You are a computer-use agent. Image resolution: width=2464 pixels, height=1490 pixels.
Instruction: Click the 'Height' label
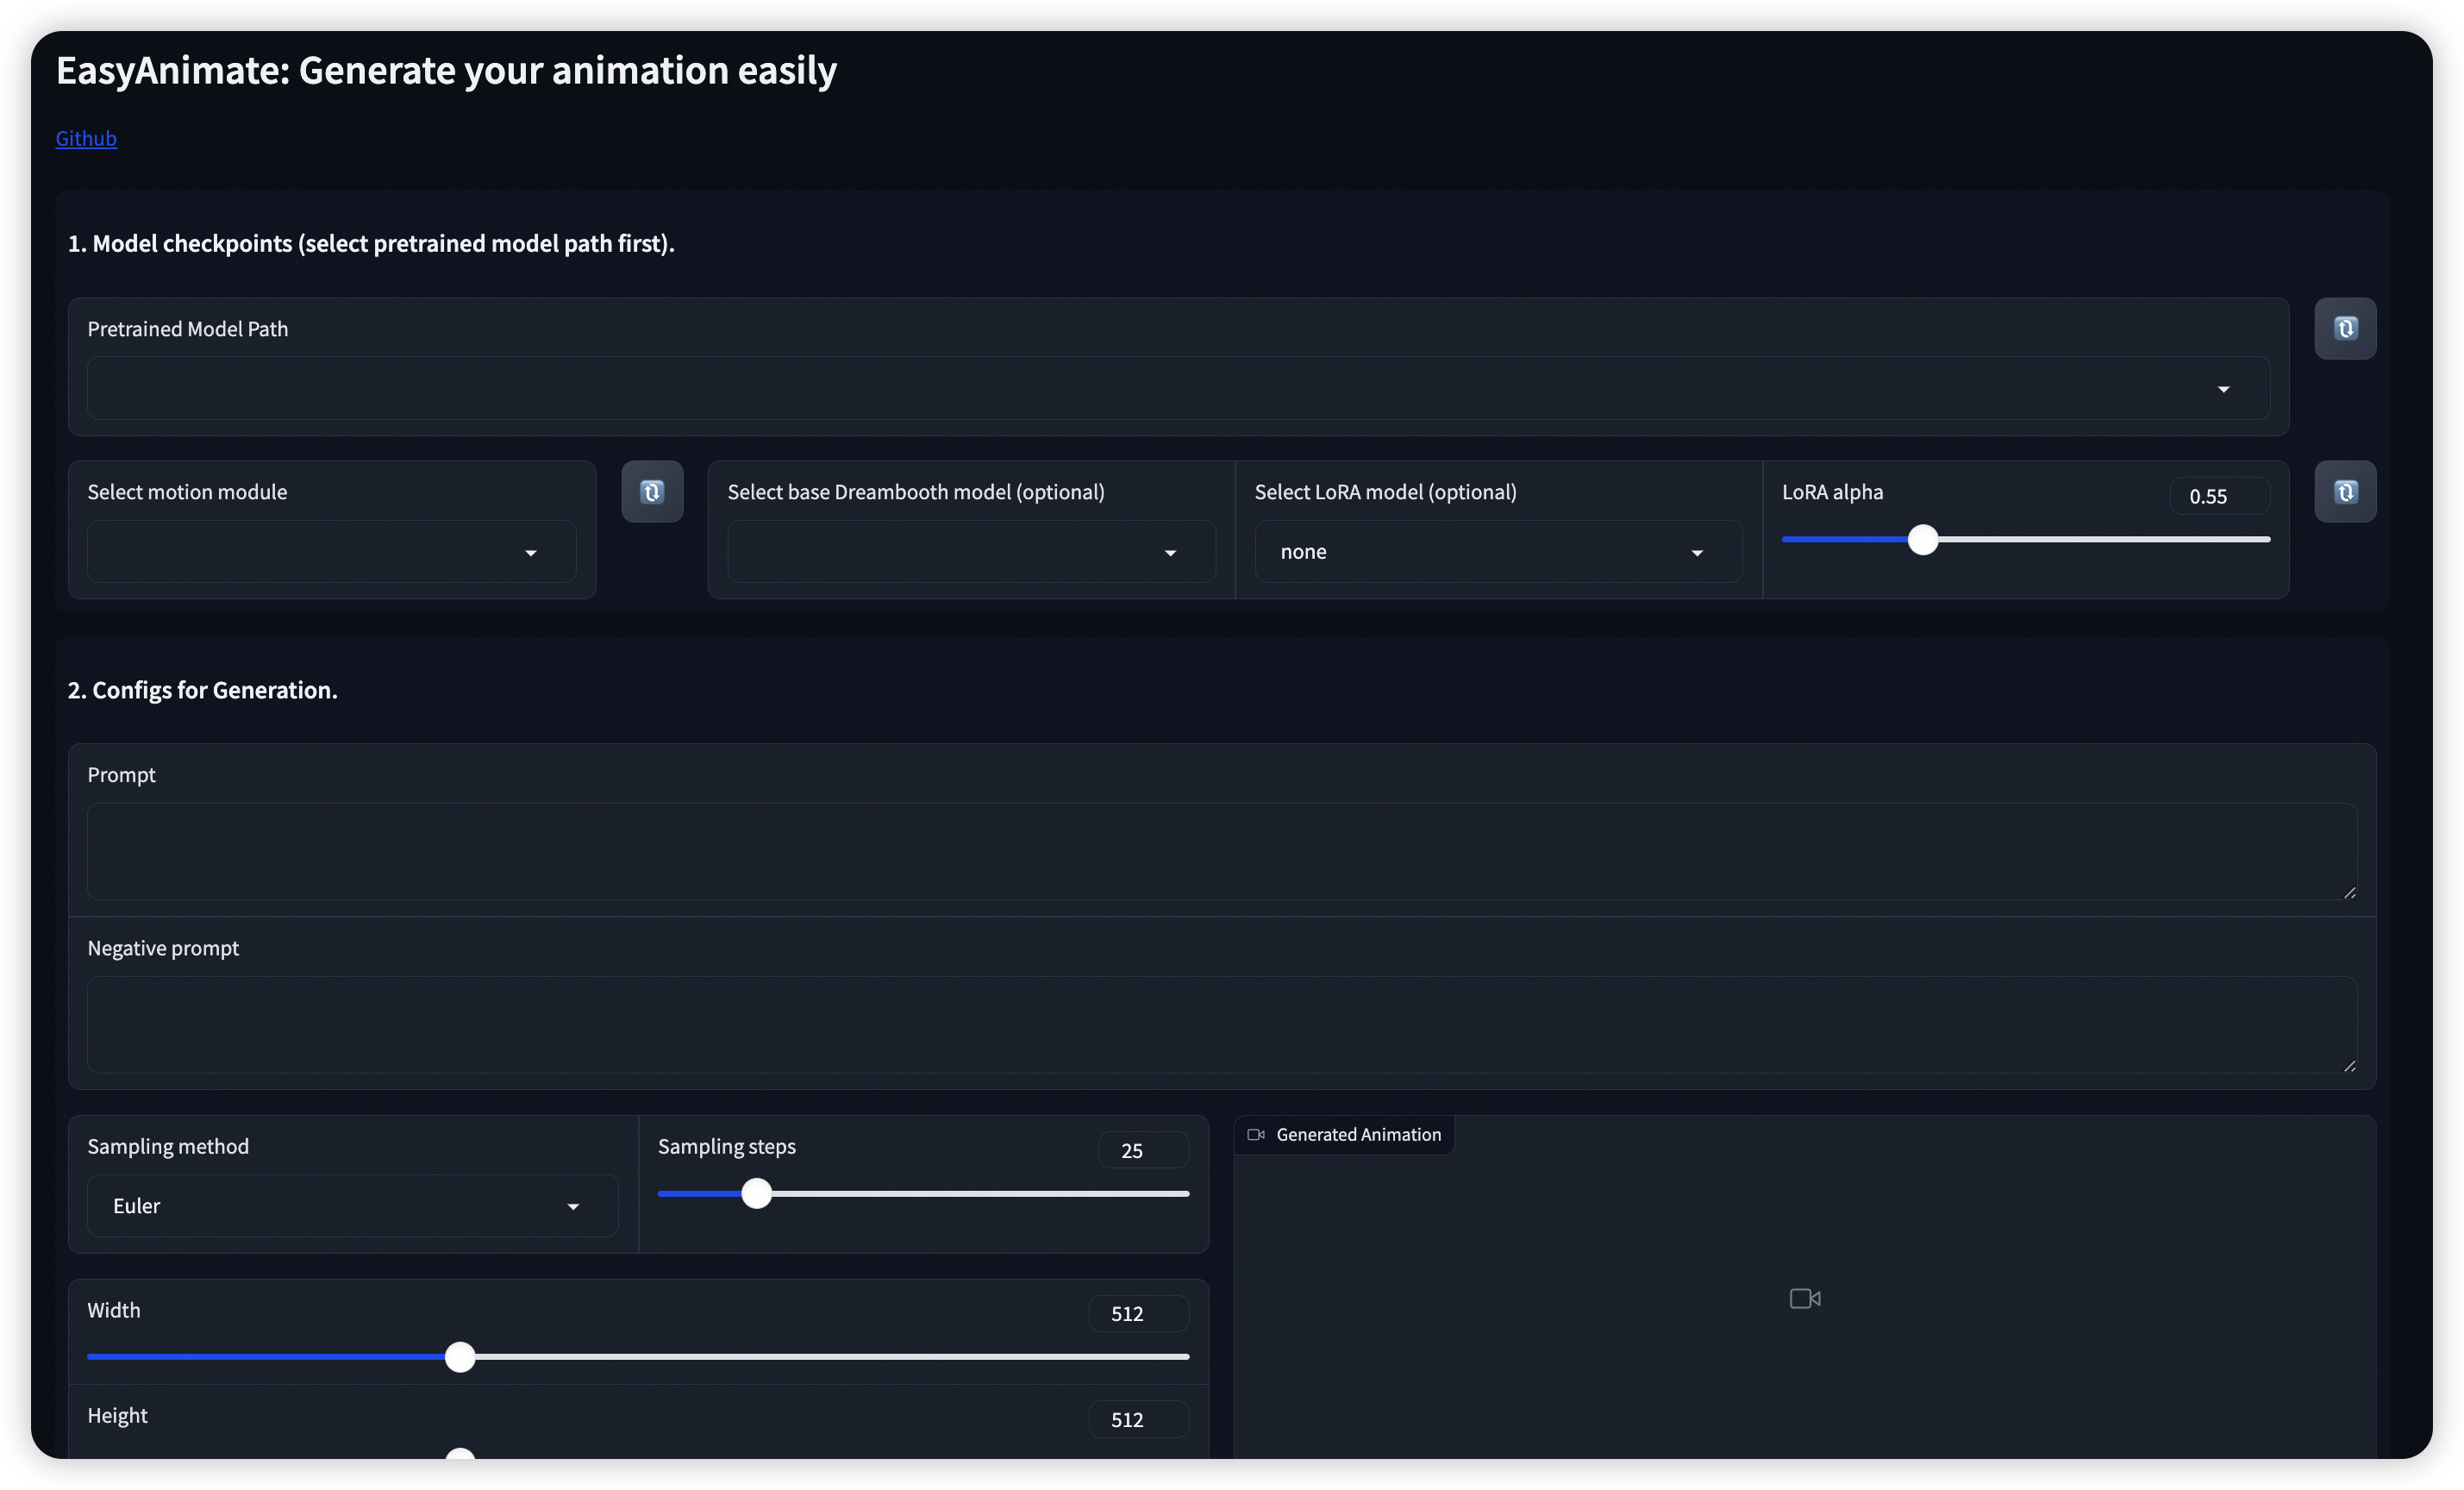point(117,1415)
